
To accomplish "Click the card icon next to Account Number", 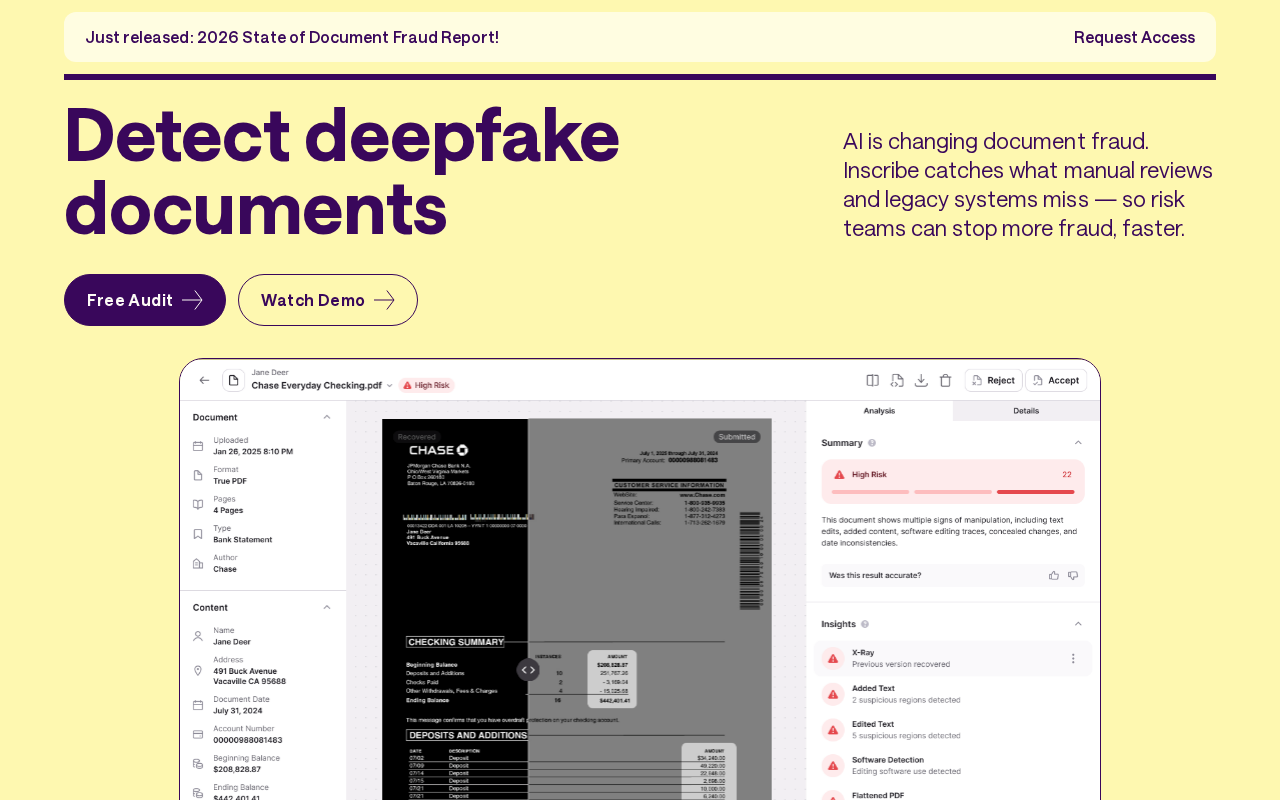I will click(x=198, y=734).
